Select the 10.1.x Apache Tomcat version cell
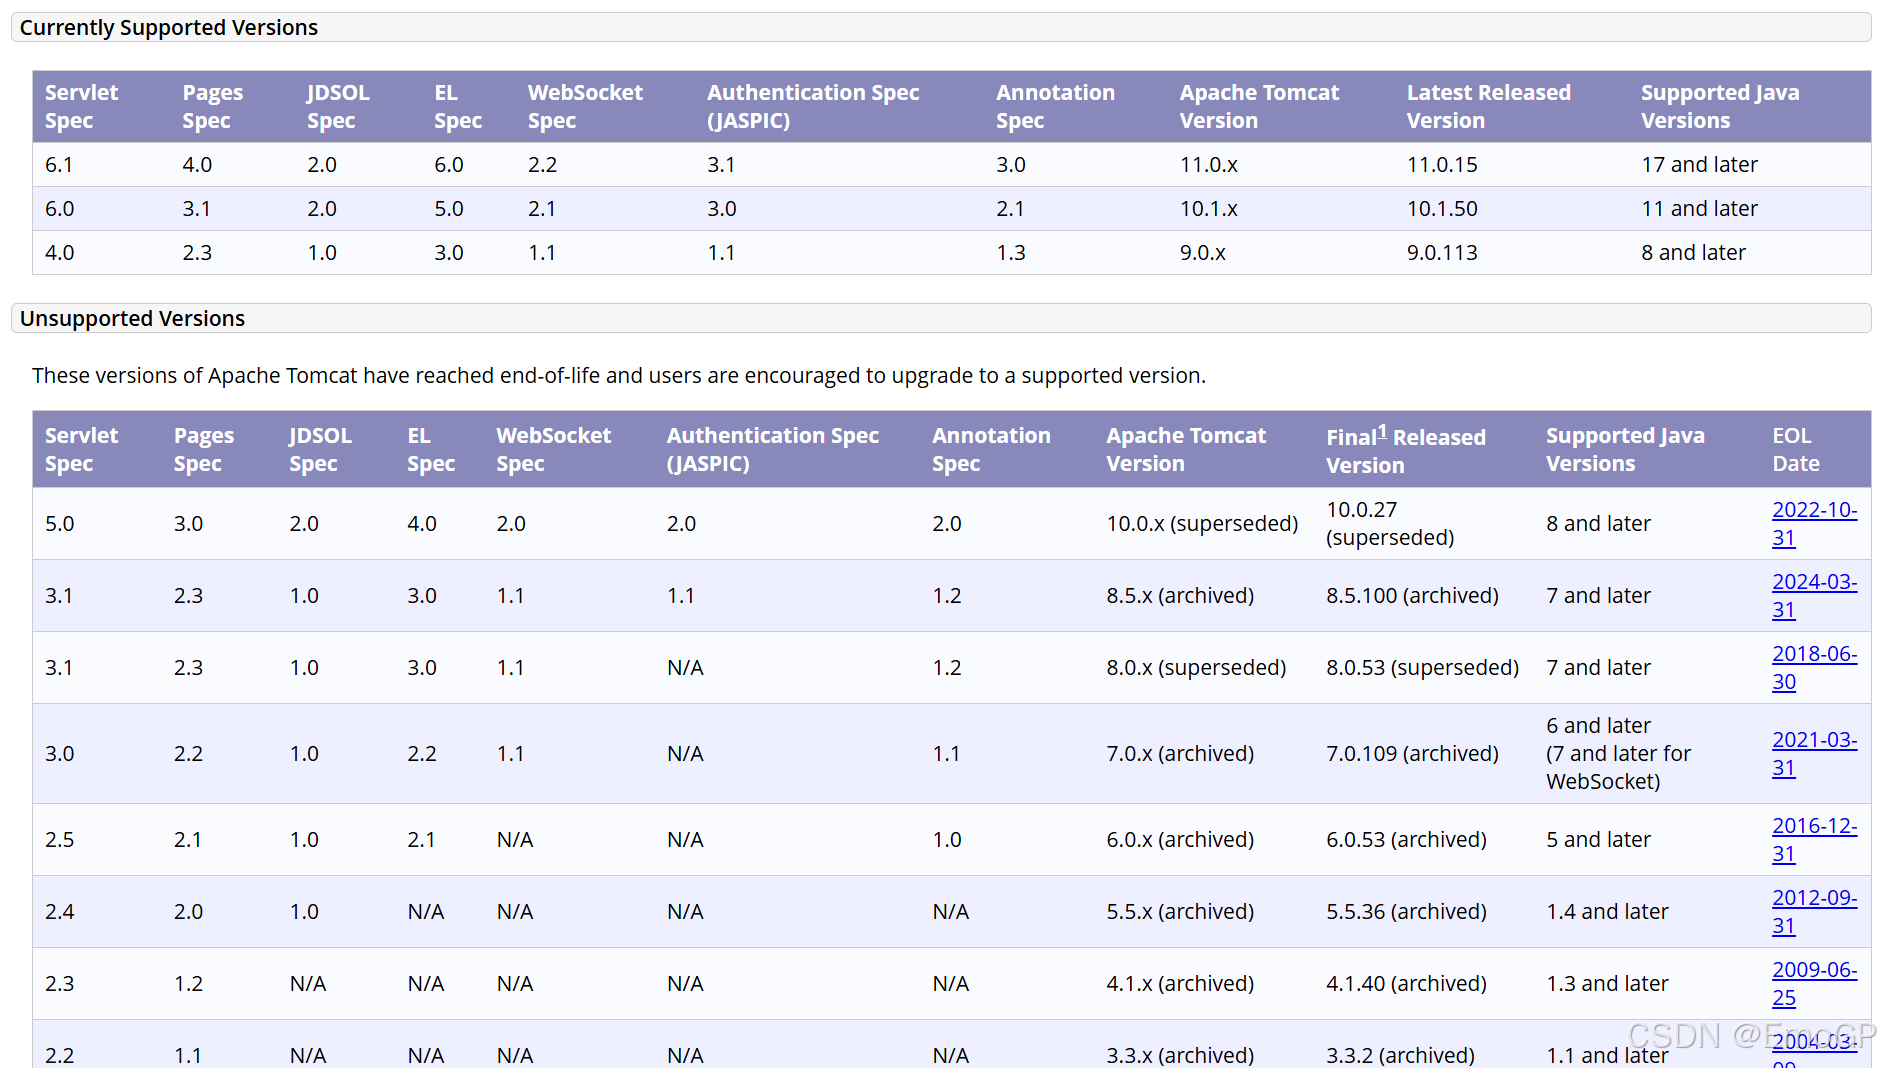This screenshot has height=1068, width=1881. tap(1208, 209)
